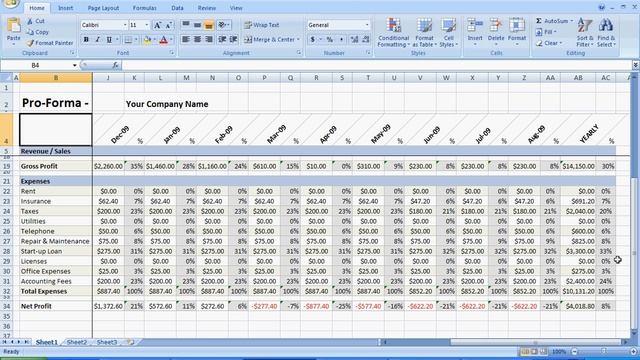Open the Formulas ribbon tab
The width and height of the screenshot is (640, 360).
144,8
